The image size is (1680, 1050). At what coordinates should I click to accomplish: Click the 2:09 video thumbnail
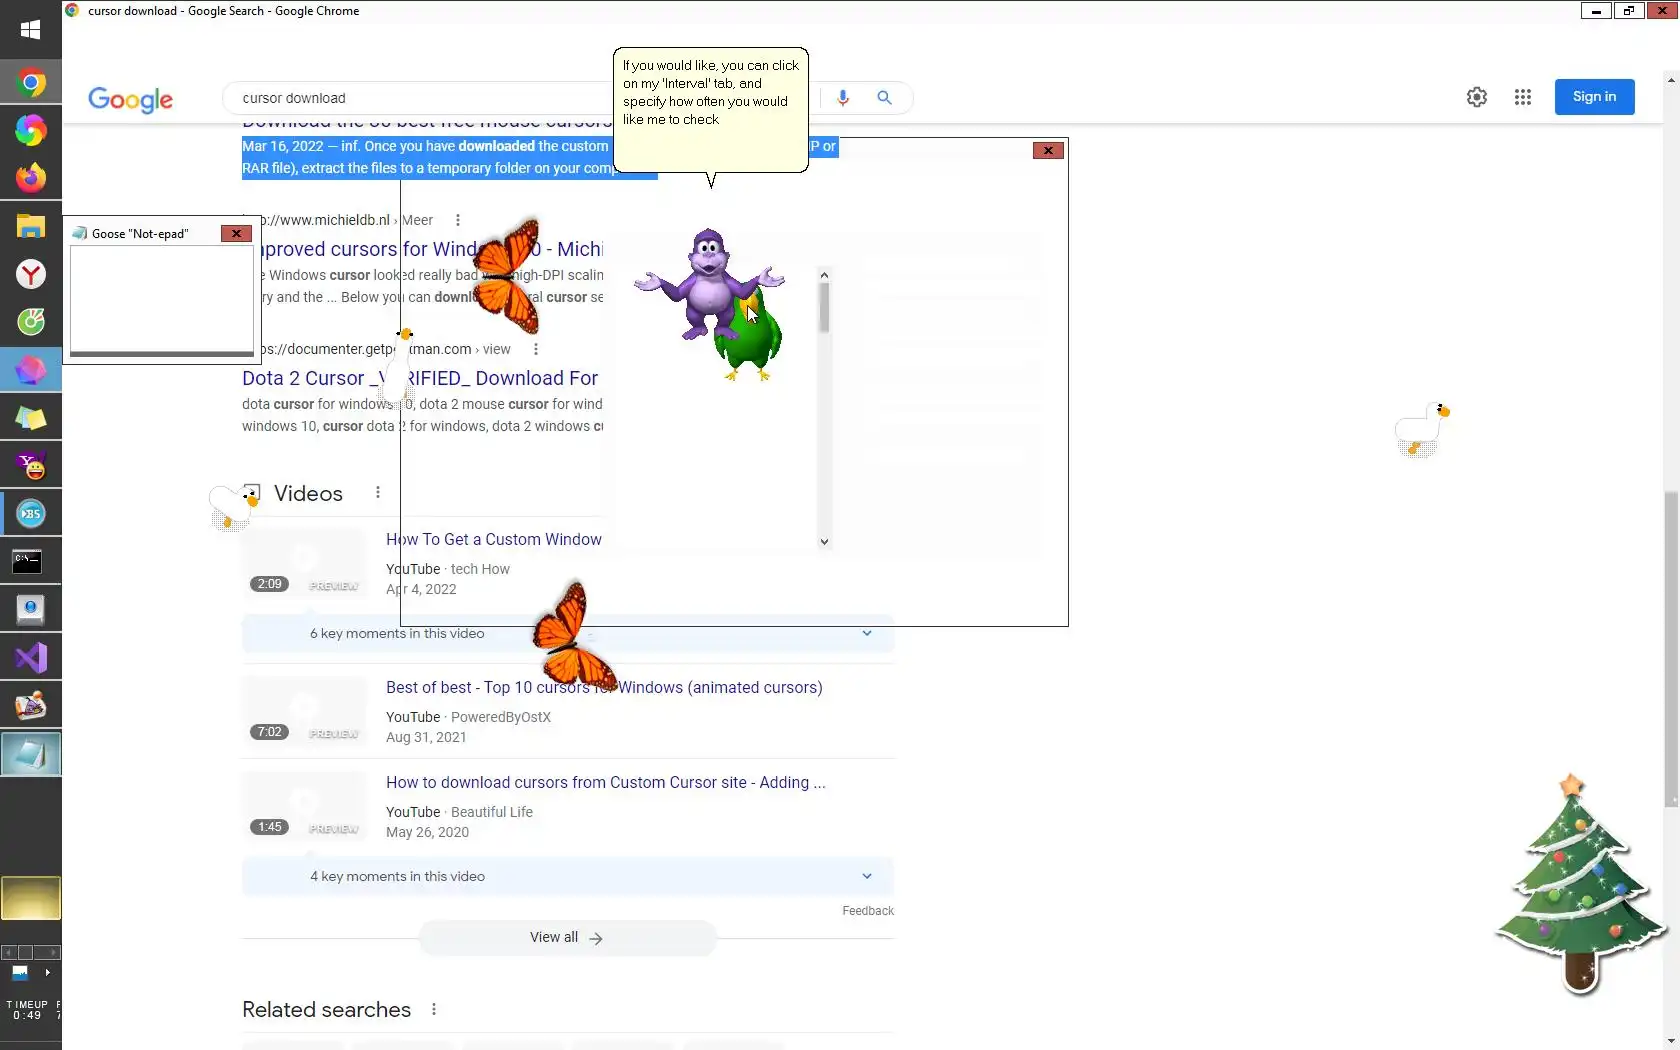click(304, 564)
